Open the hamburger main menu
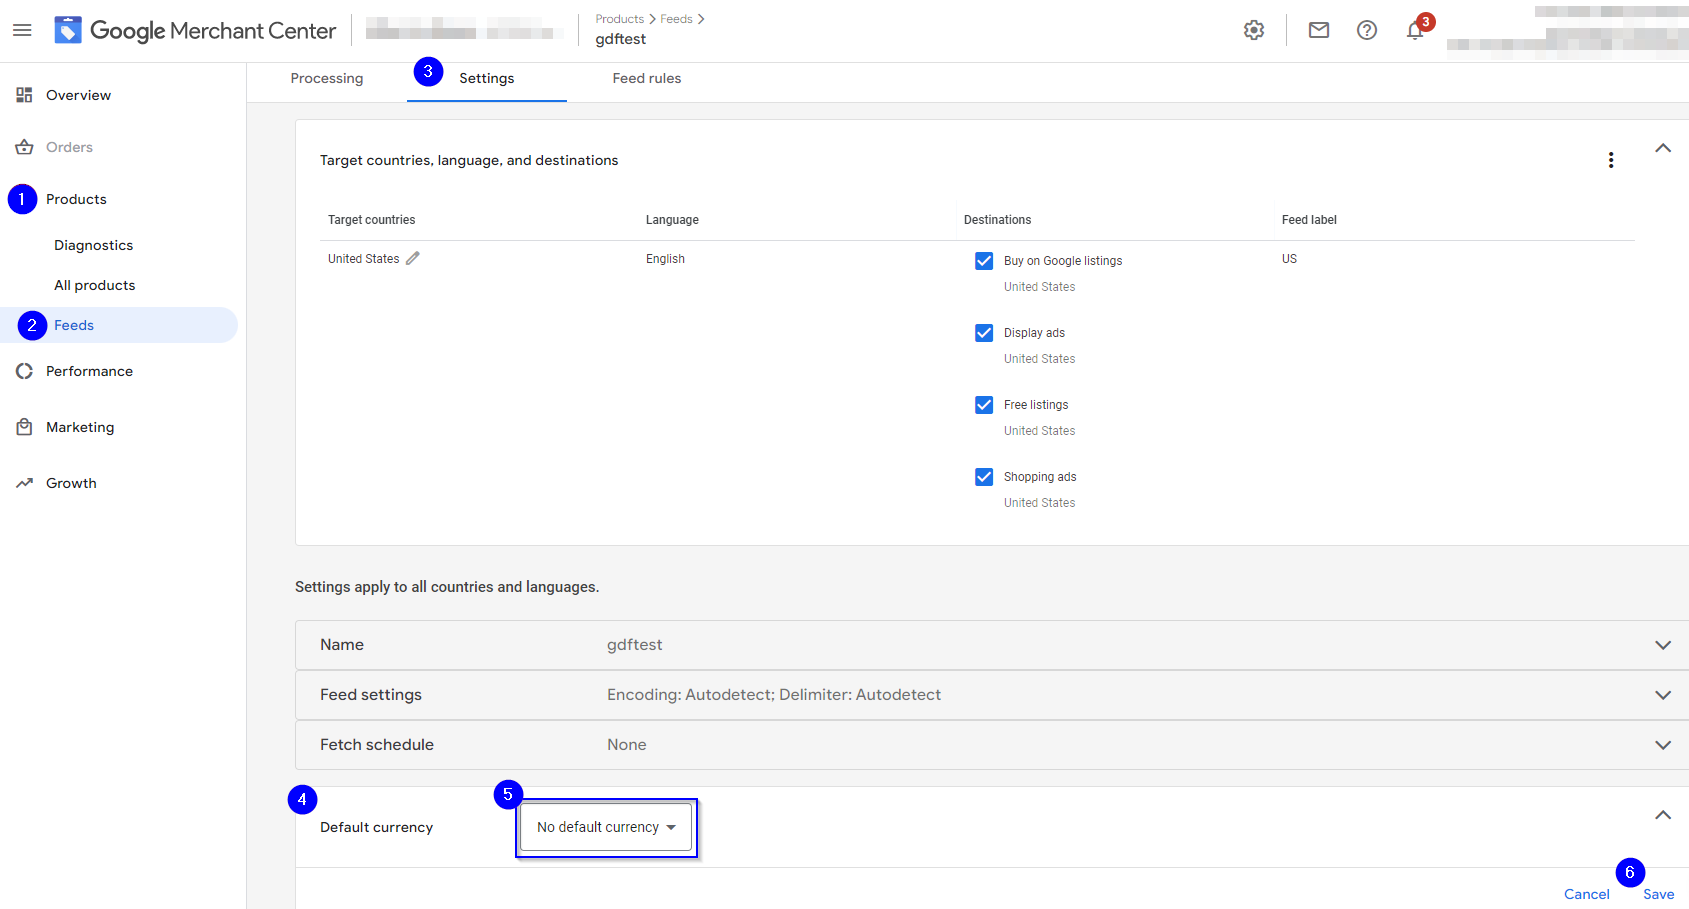 [22, 30]
